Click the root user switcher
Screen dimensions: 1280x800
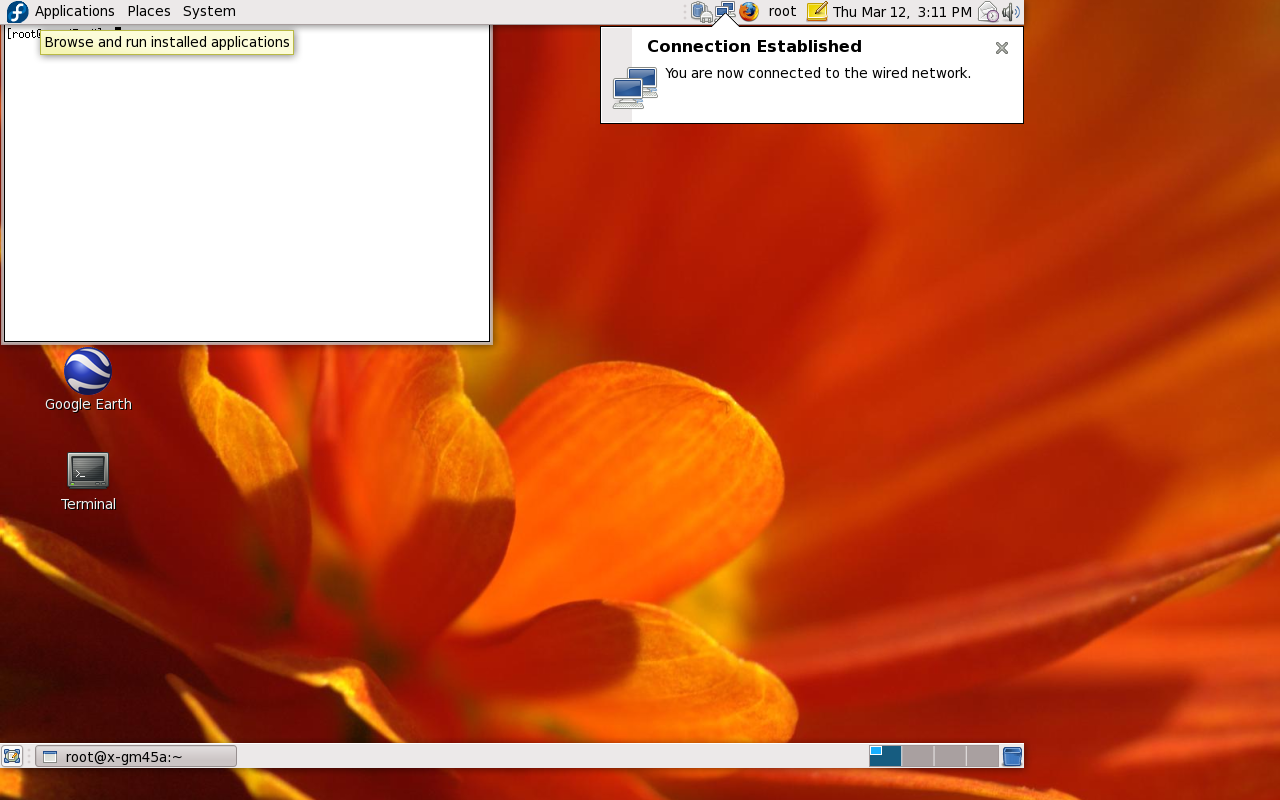782,11
